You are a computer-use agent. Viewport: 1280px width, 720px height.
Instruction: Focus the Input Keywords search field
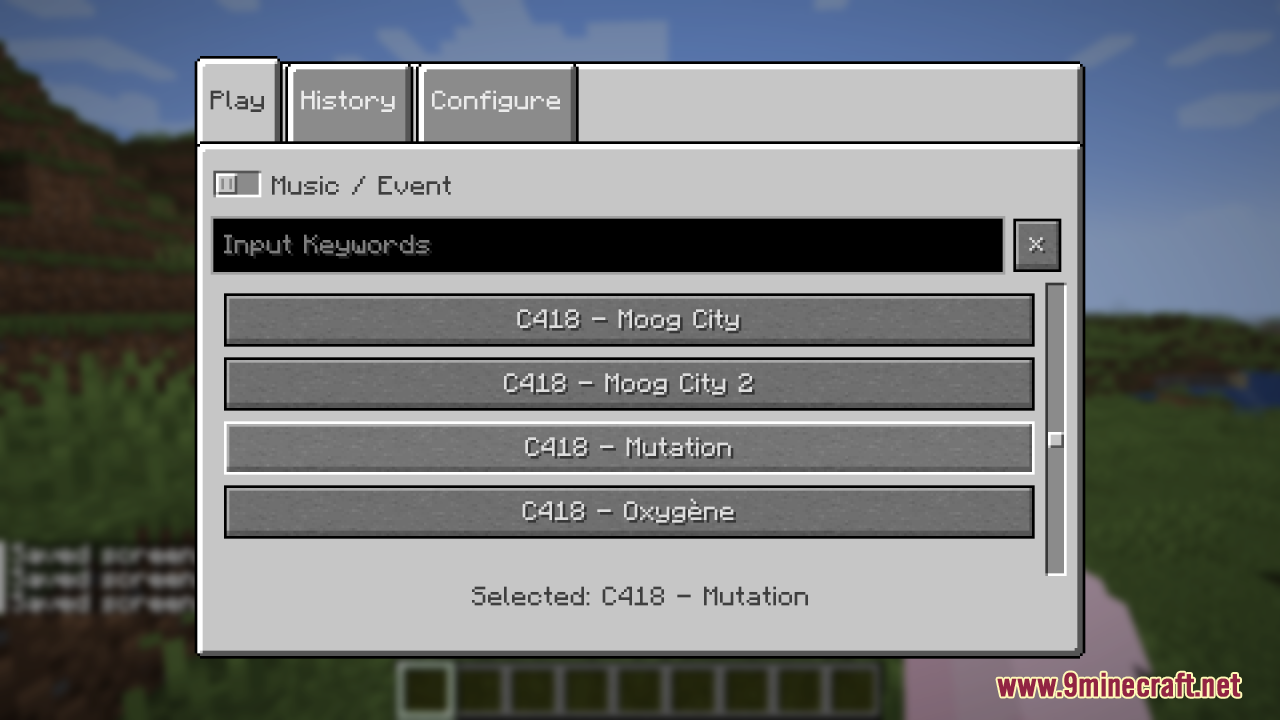607,245
